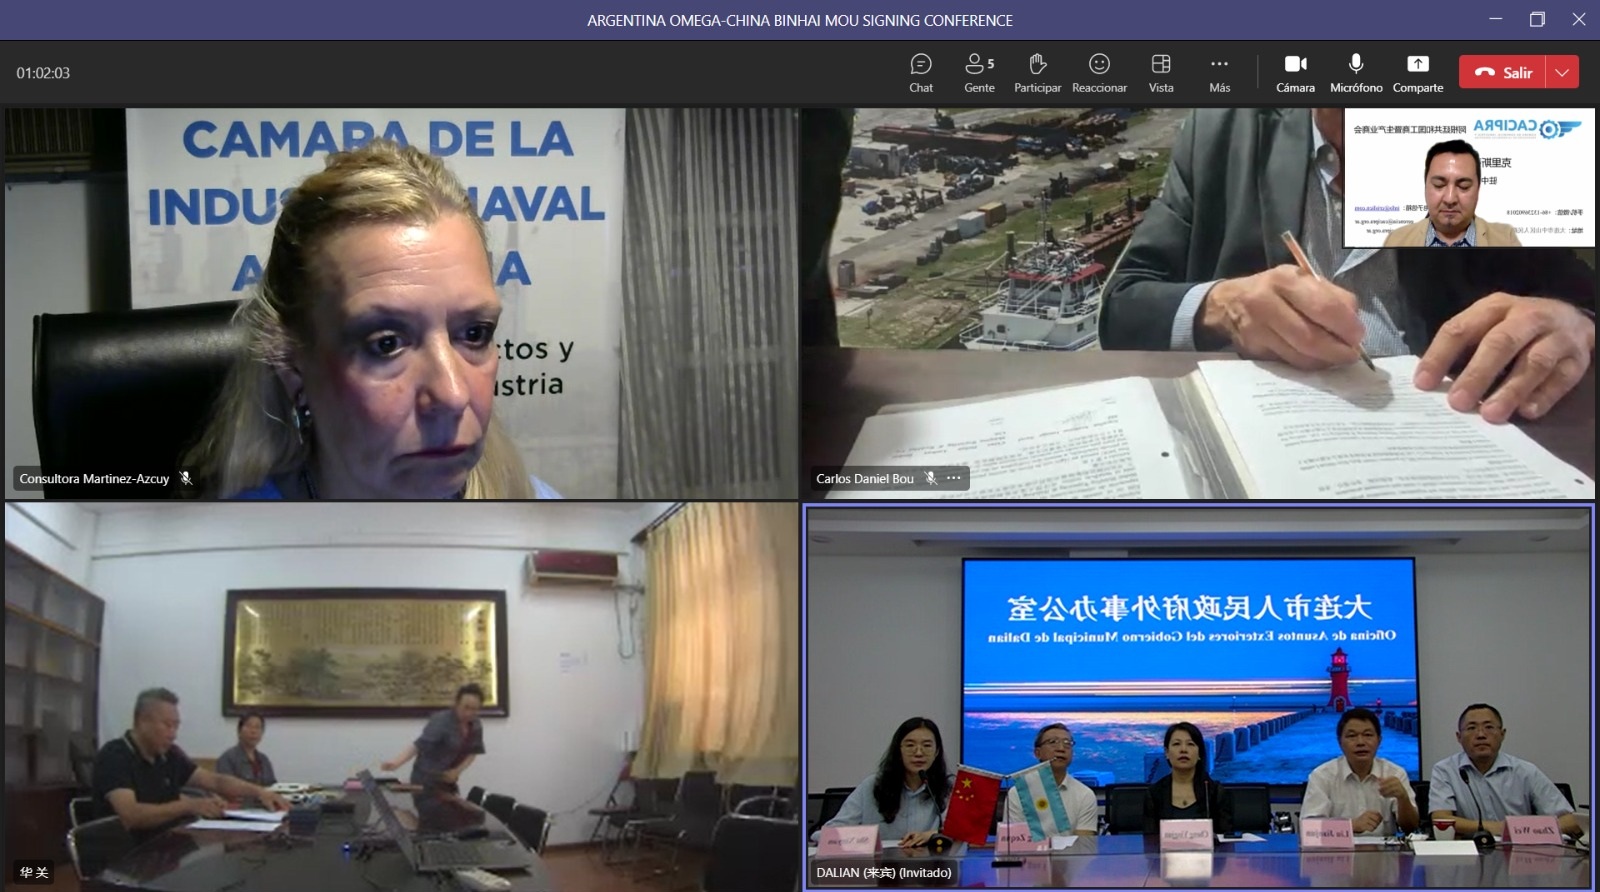1600x892 pixels.
Task: Leave the meeting with Salir
Action: (x=1503, y=72)
